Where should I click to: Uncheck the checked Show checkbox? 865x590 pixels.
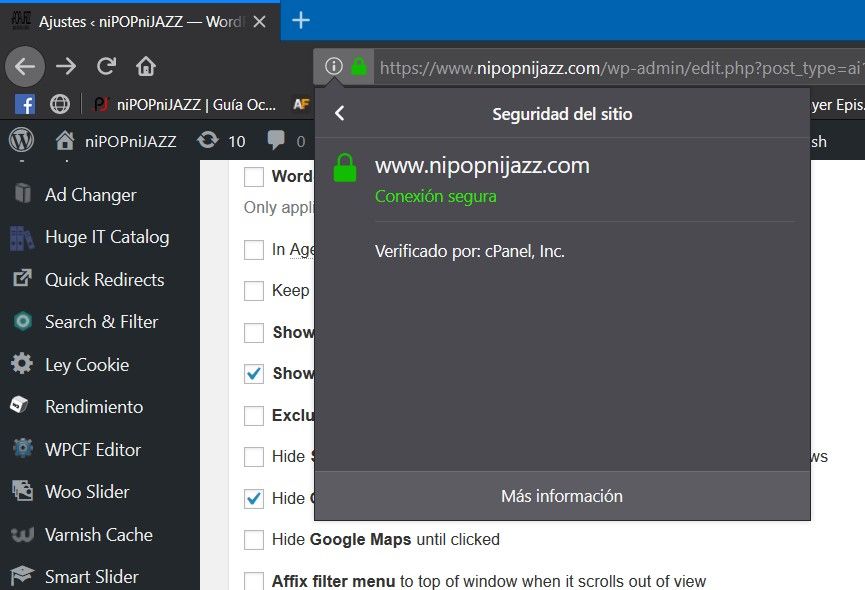pos(254,374)
